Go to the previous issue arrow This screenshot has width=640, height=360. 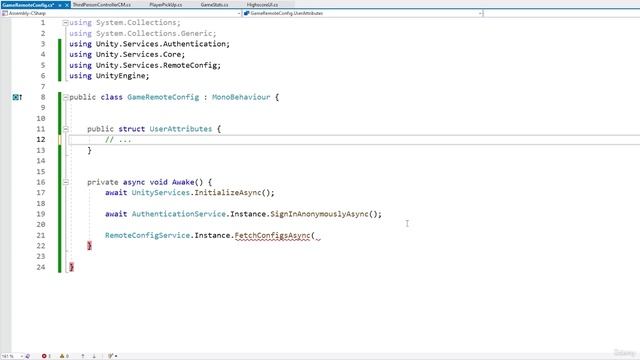pos(83,356)
